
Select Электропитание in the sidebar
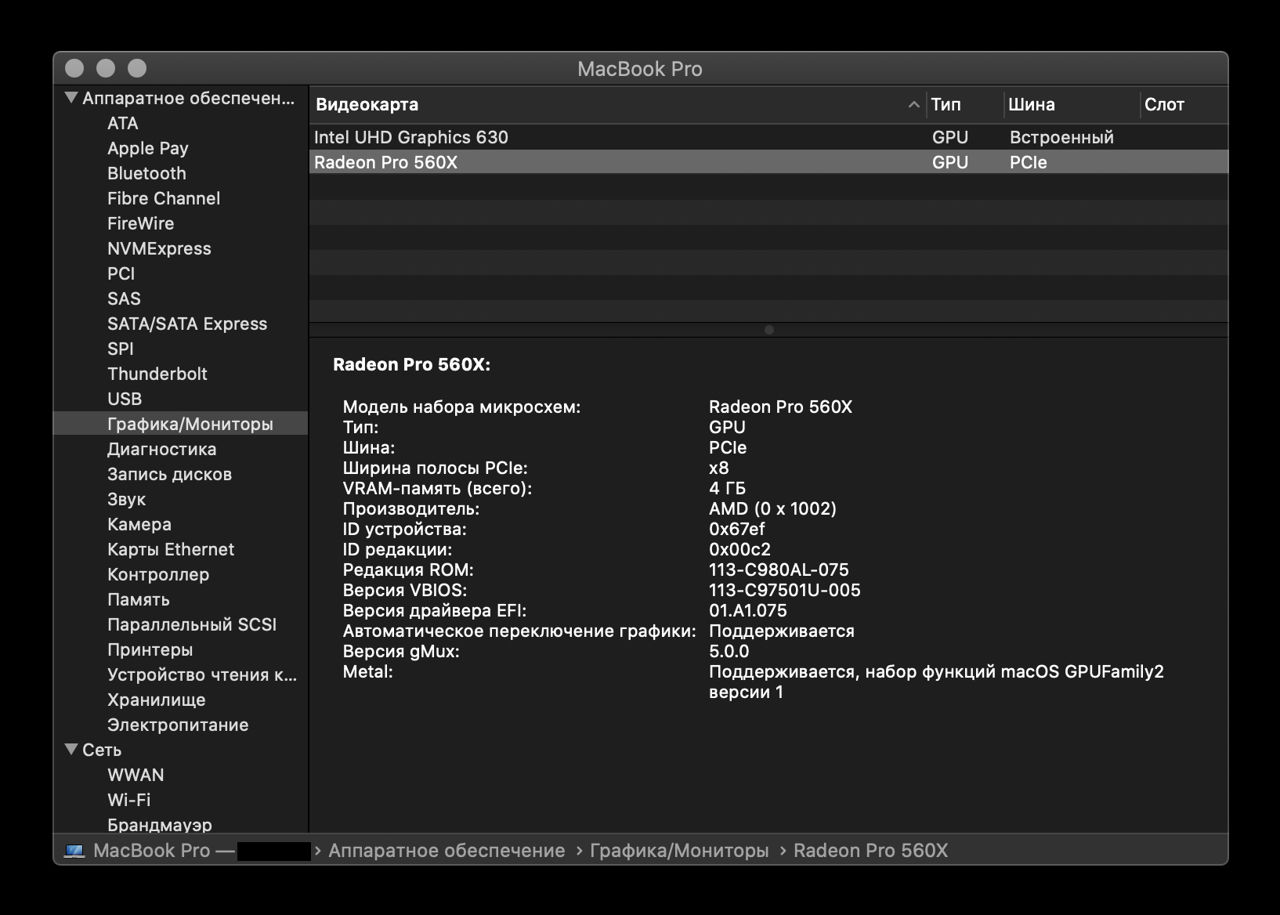point(178,724)
